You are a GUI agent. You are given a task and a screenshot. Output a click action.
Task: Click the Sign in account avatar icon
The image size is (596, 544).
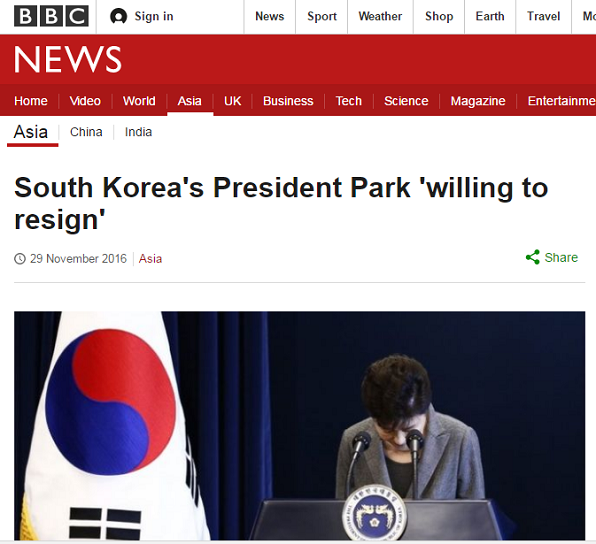(x=118, y=16)
